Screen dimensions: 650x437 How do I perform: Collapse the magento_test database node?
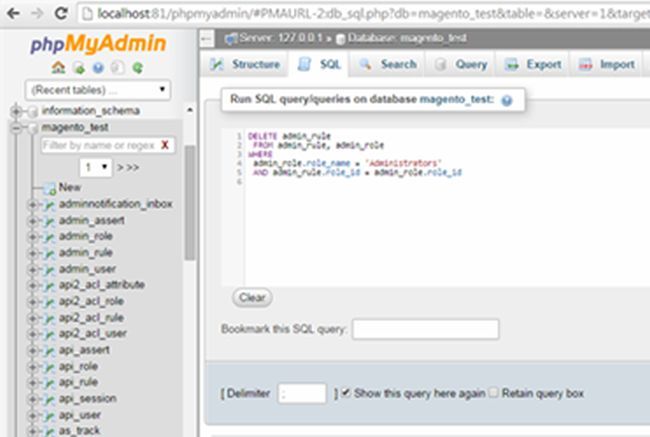click(16, 128)
